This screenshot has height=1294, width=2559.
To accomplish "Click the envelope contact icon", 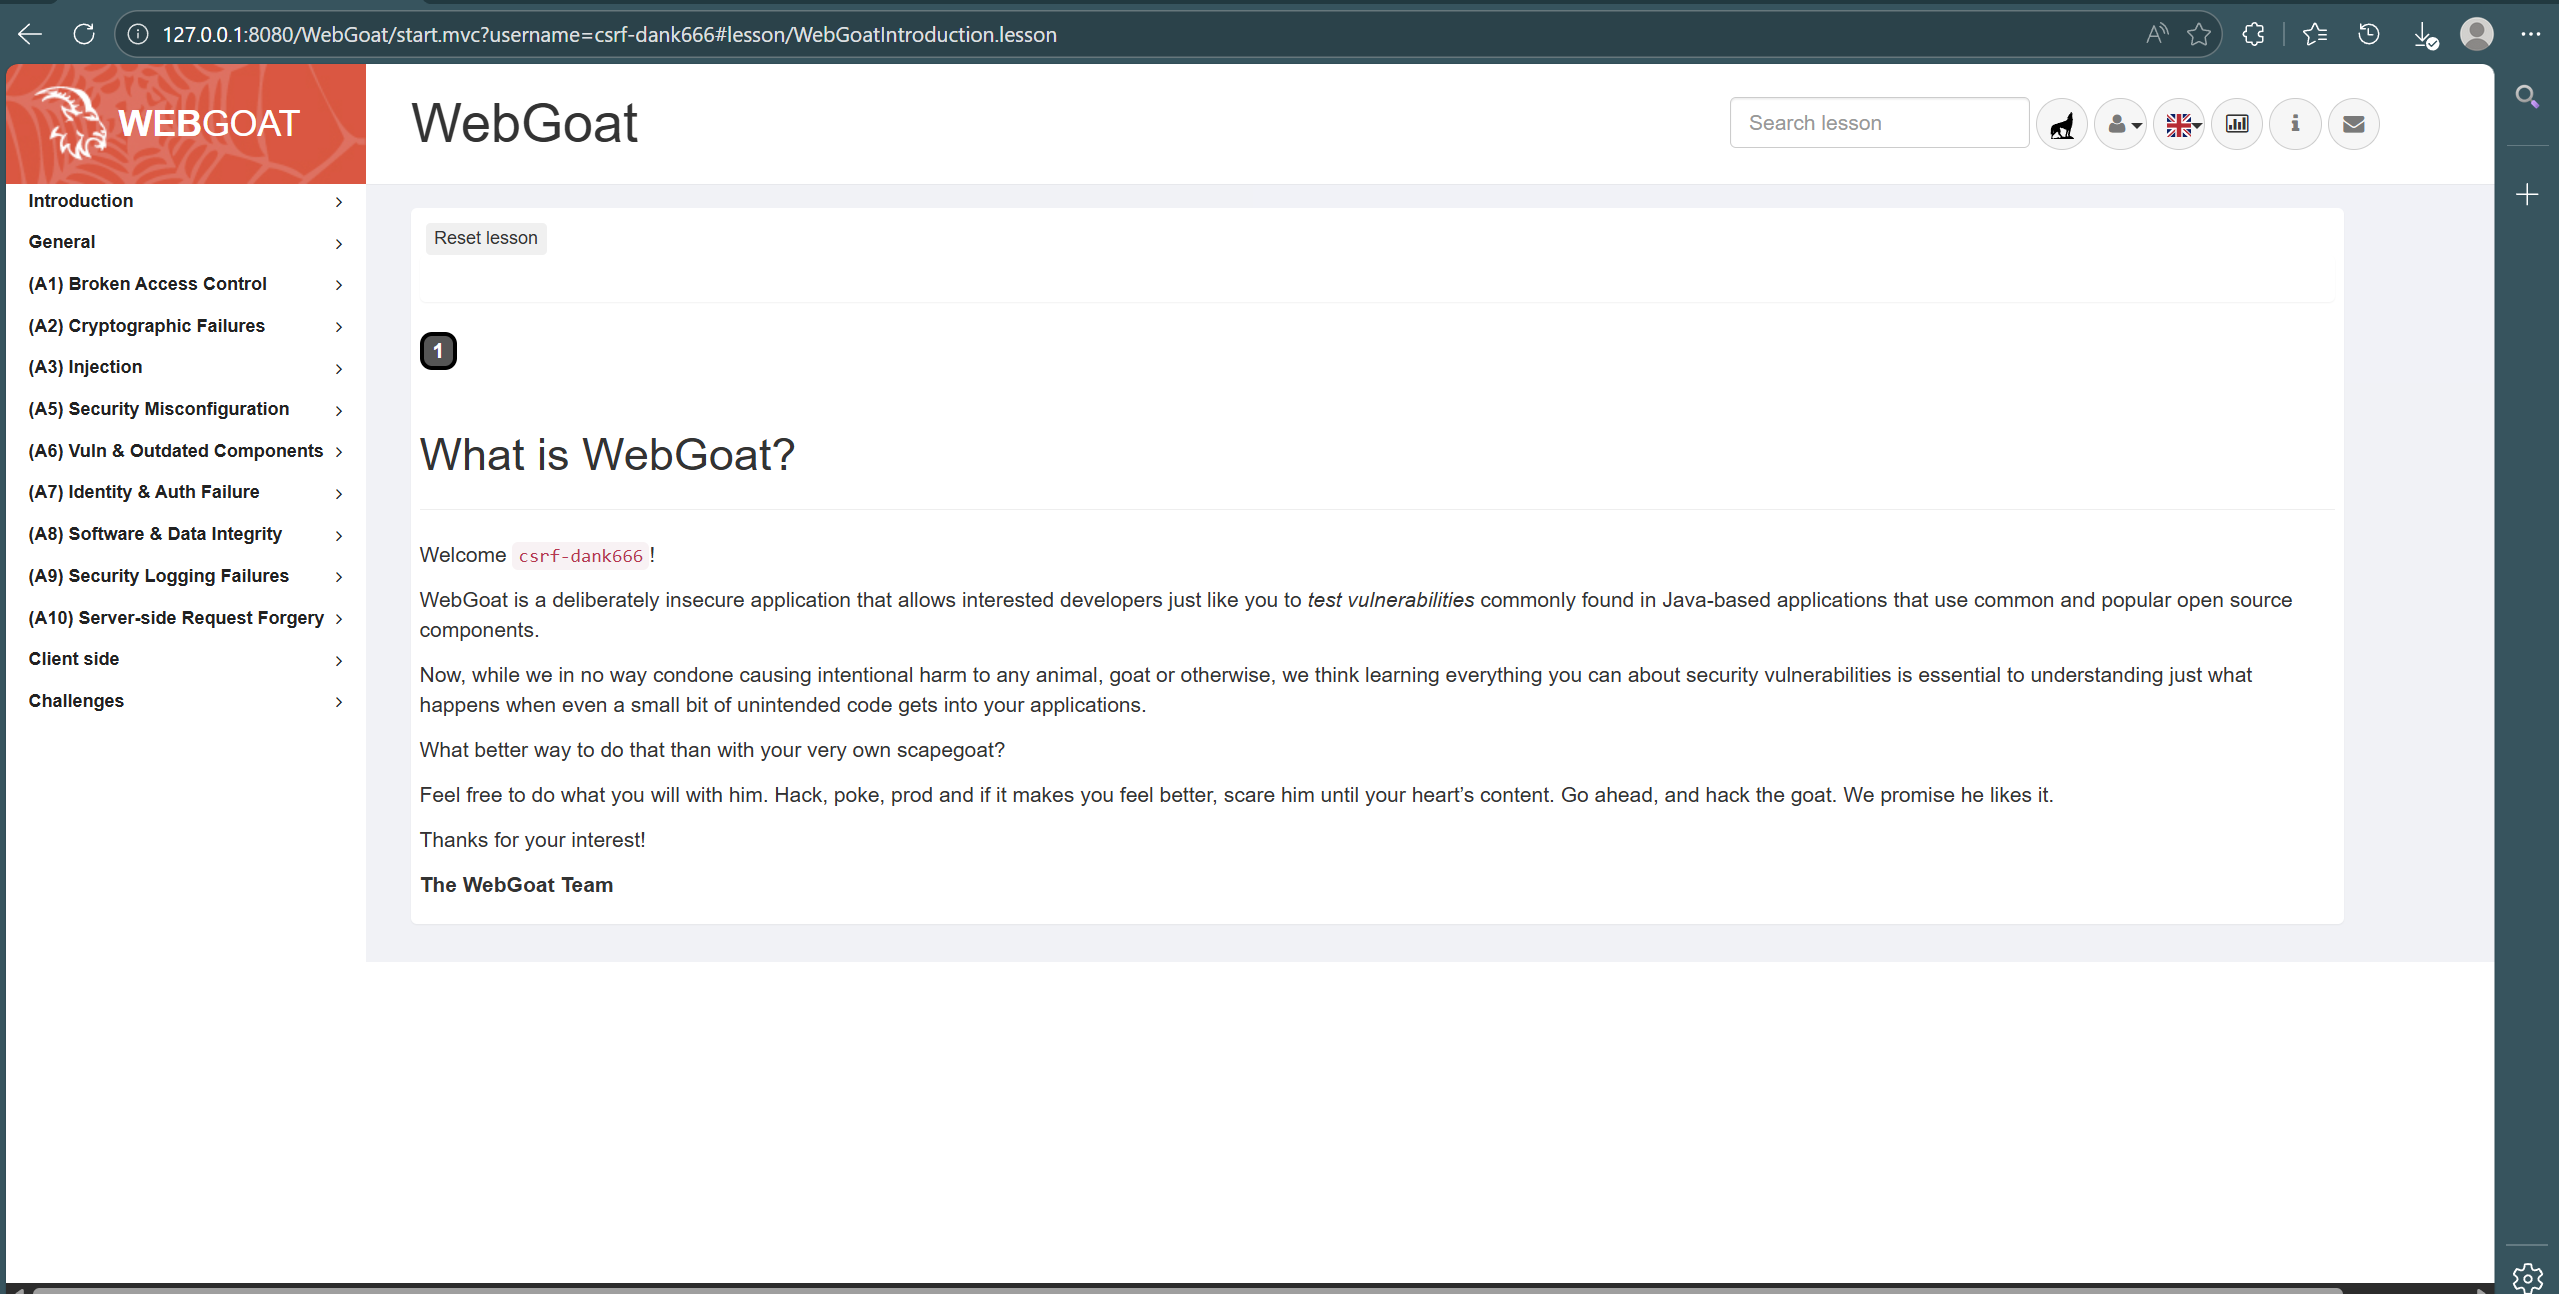I will point(2354,124).
